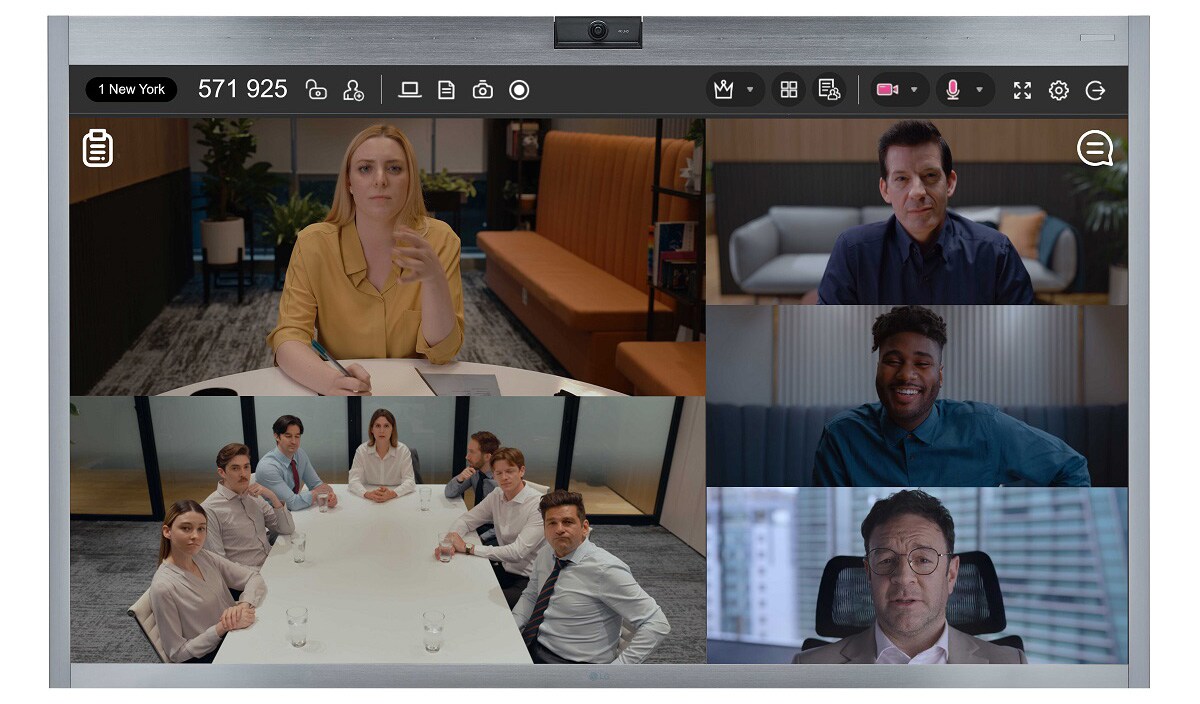Open the grid layout view icon

coord(789,90)
